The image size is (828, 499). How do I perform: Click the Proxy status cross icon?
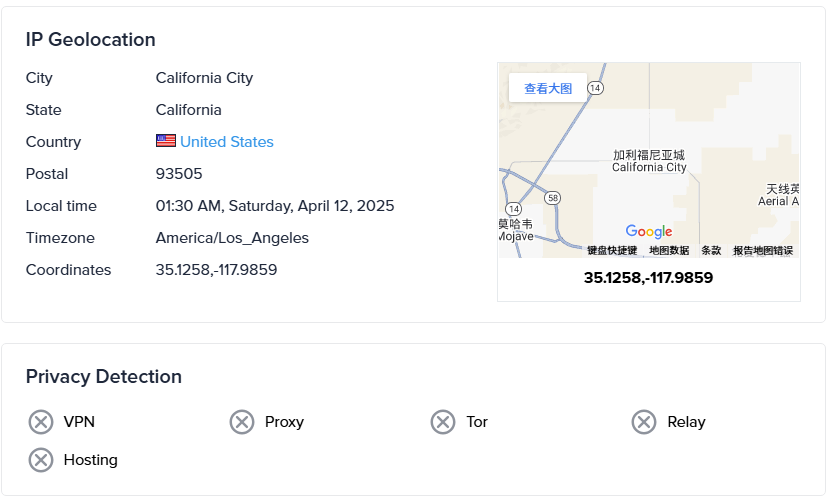(x=242, y=422)
